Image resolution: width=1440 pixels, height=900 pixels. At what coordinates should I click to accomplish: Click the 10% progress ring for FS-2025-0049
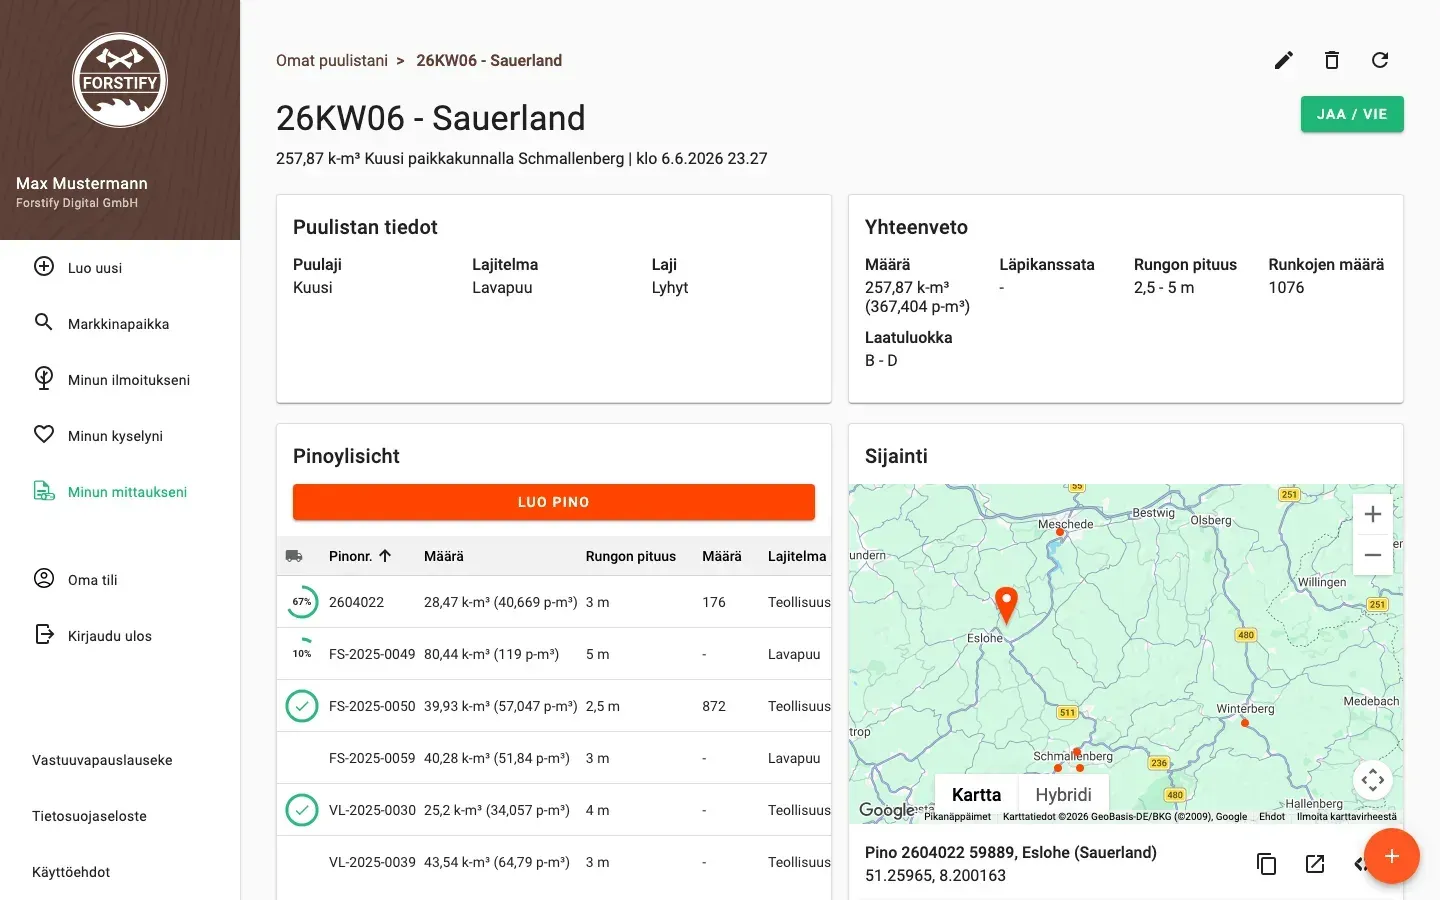pyautogui.click(x=302, y=654)
